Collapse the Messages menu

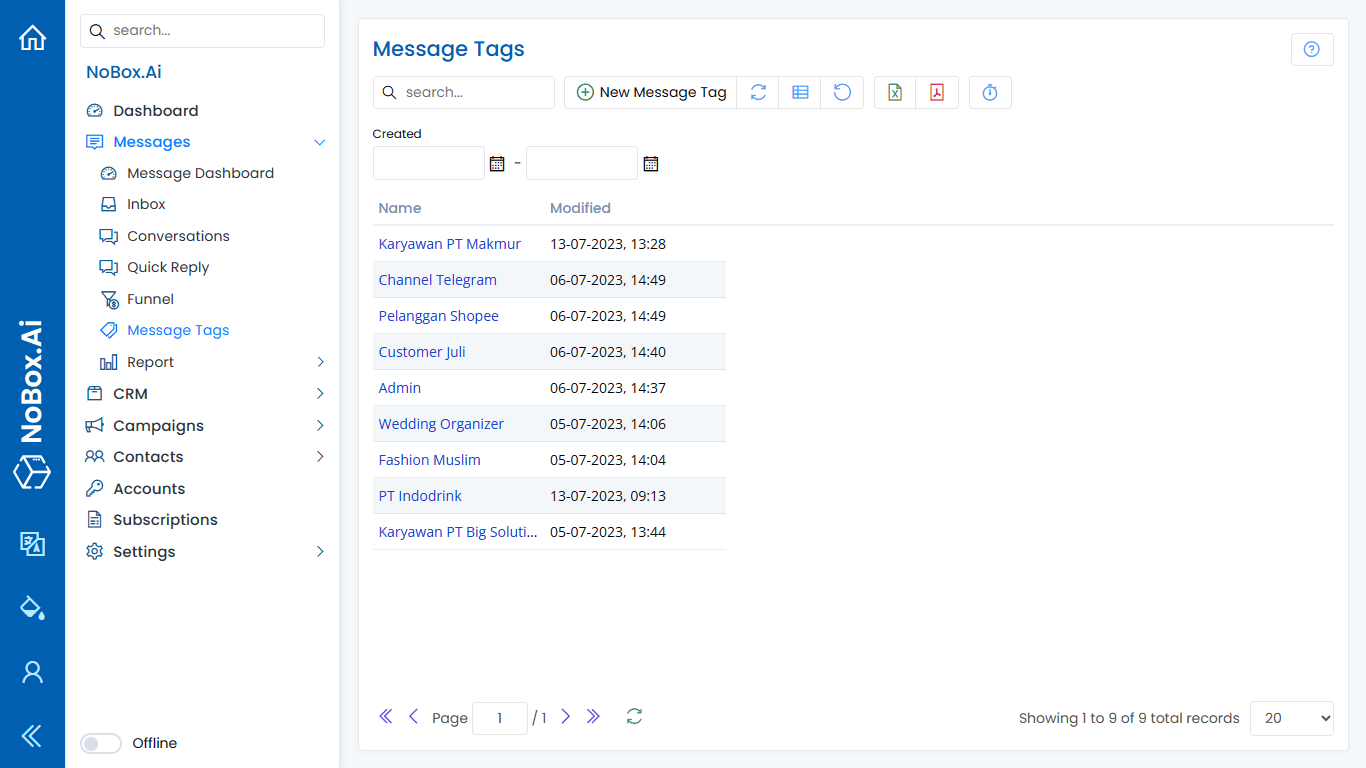[x=320, y=142]
